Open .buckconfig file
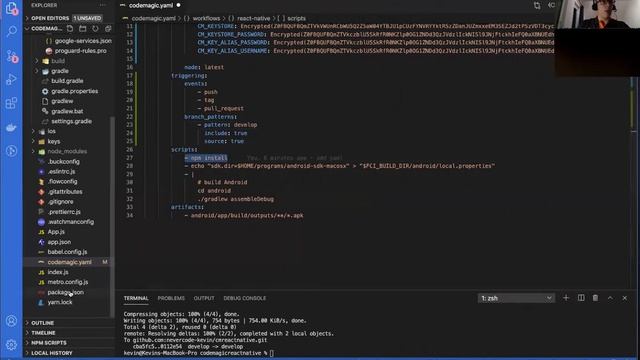This screenshot has width=640, height=360. (63, 162)
